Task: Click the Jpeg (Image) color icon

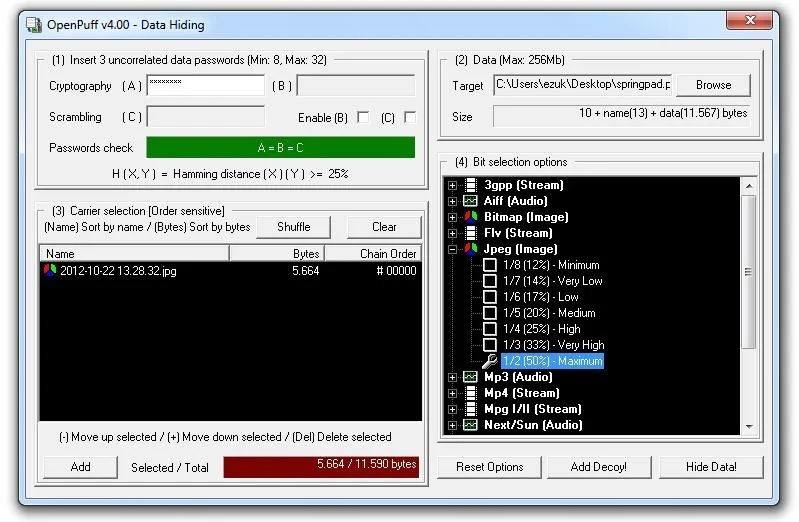Action: pyautogui.click(x=471, y=249)
